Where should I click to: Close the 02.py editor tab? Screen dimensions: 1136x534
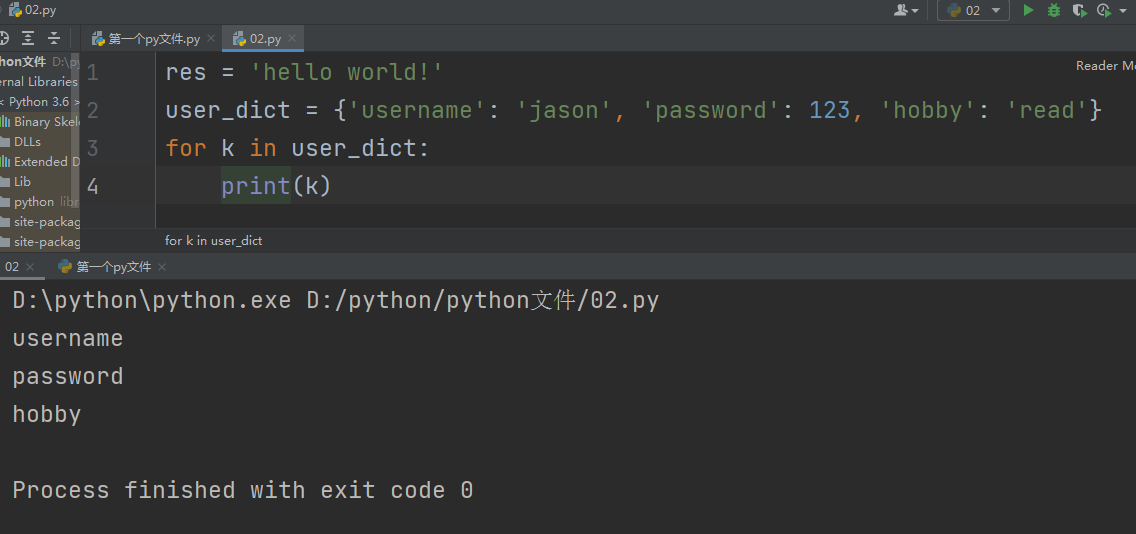tap(293, 39)
